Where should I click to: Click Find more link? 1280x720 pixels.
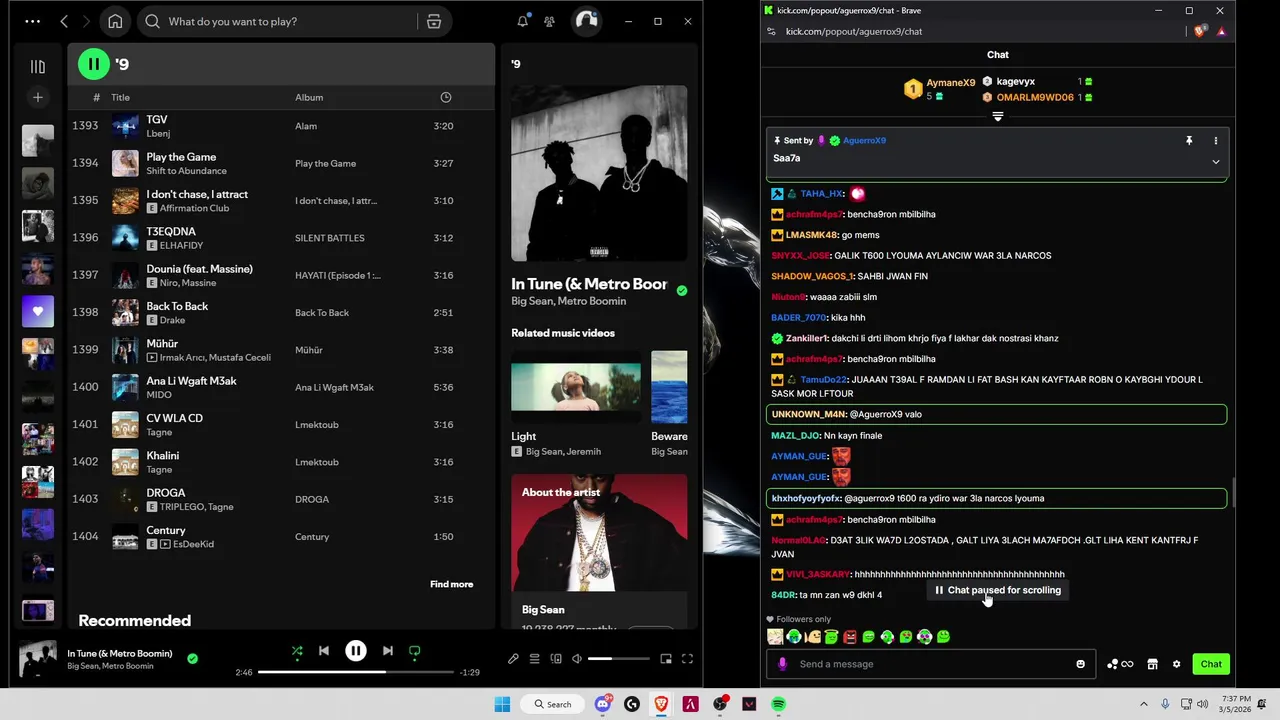pyautogui.click(x=451, y=584)
